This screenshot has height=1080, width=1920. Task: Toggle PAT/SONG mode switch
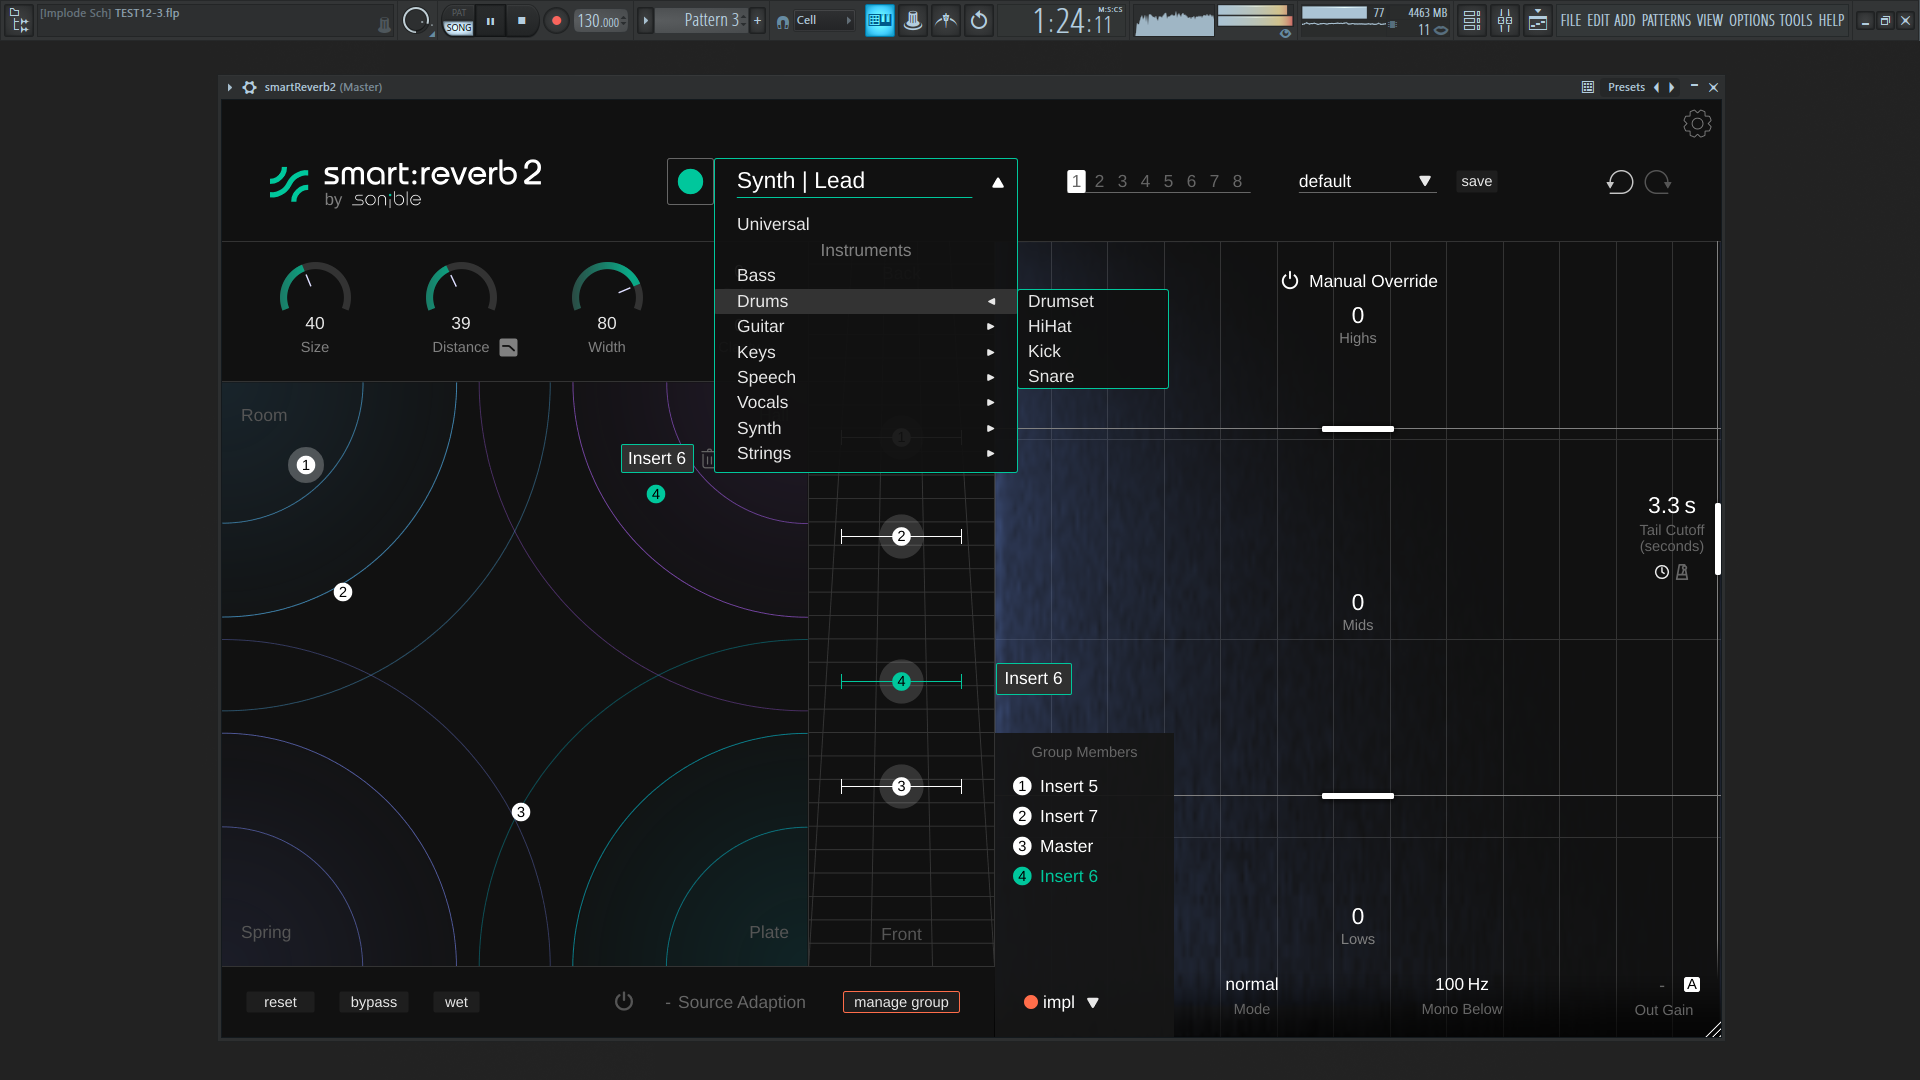tap(459, 21)
